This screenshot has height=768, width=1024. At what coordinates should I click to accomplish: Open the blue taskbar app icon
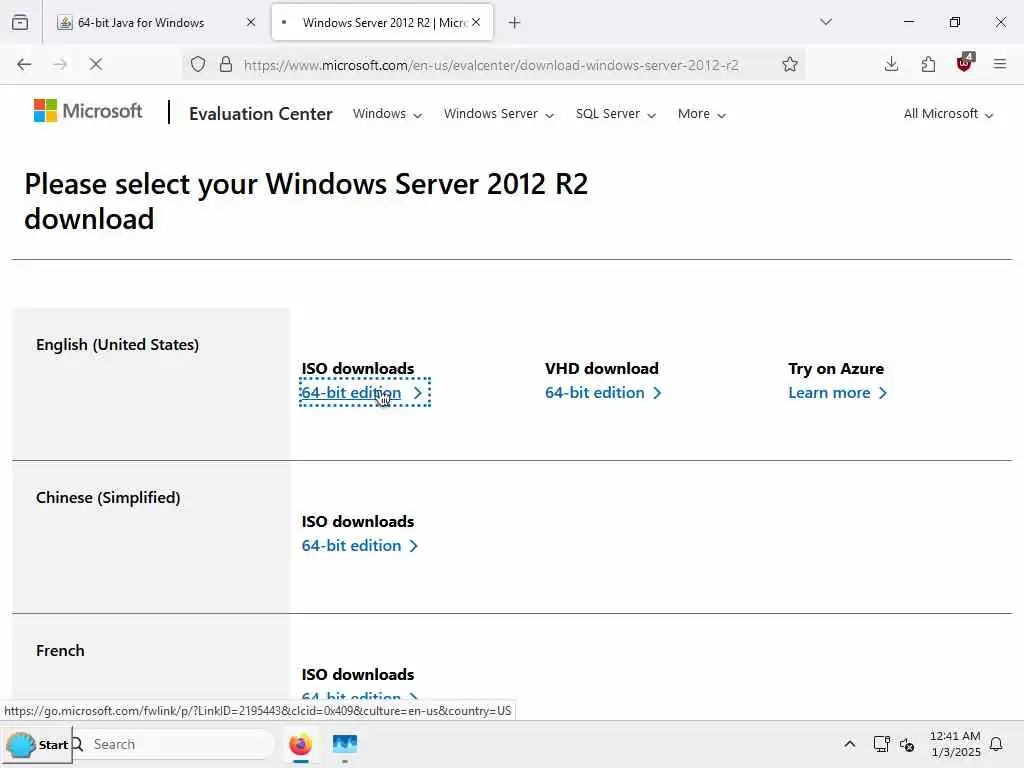pos(345,744)
